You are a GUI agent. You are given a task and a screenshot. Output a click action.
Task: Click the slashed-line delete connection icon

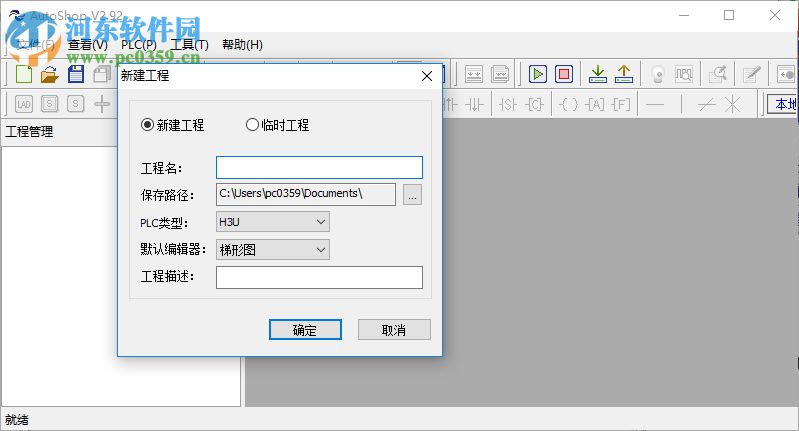[x=707, y=105]
